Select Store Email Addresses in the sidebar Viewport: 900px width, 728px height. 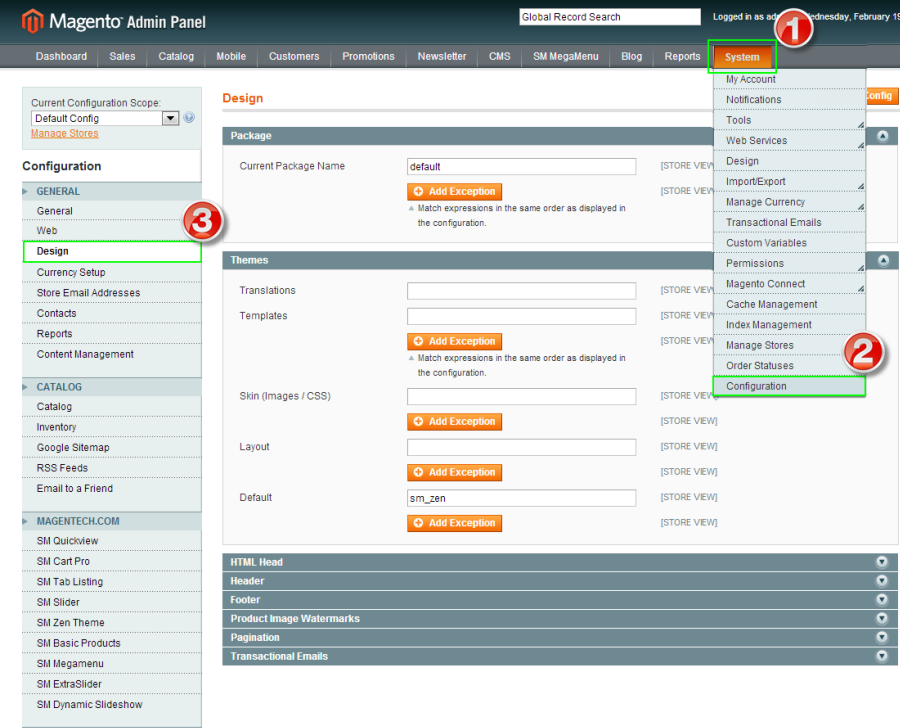pos(112,293)
